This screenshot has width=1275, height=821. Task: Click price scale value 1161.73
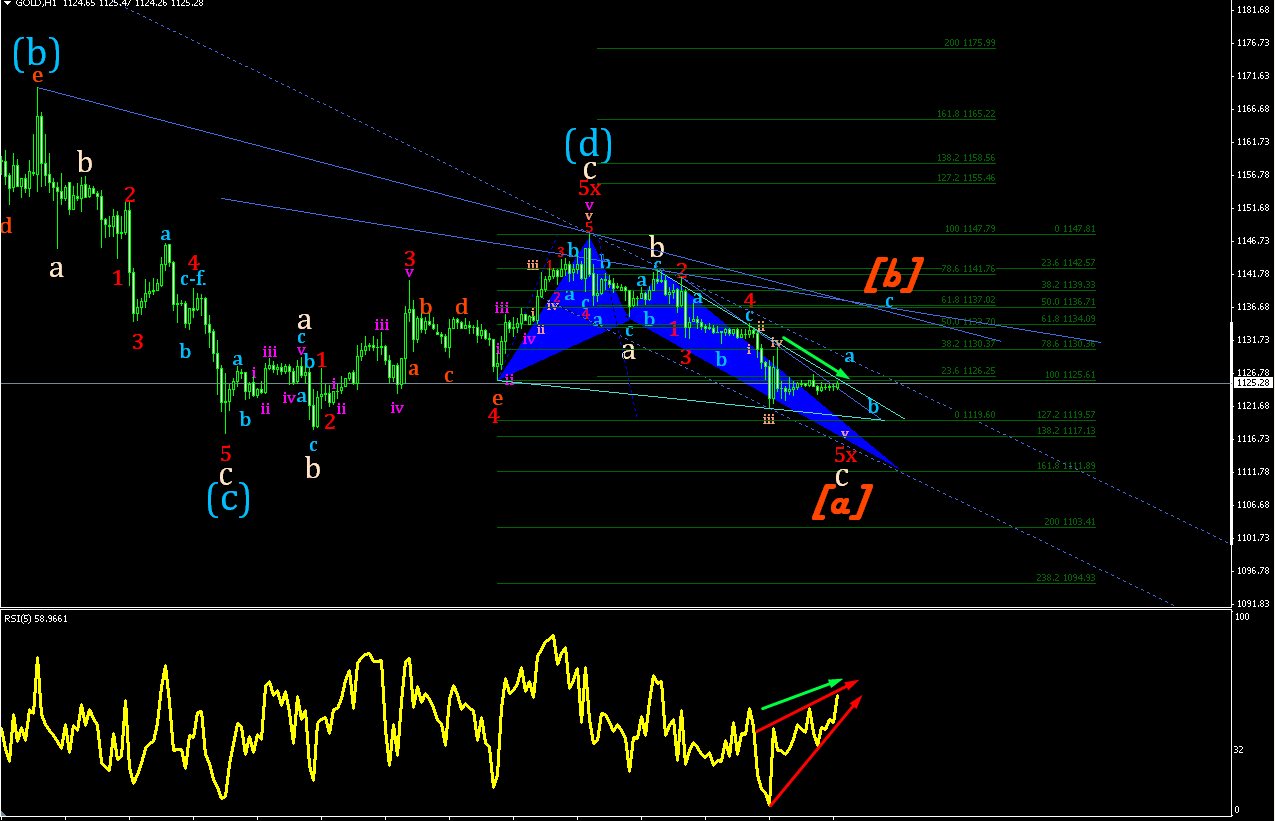(1252, 142)
